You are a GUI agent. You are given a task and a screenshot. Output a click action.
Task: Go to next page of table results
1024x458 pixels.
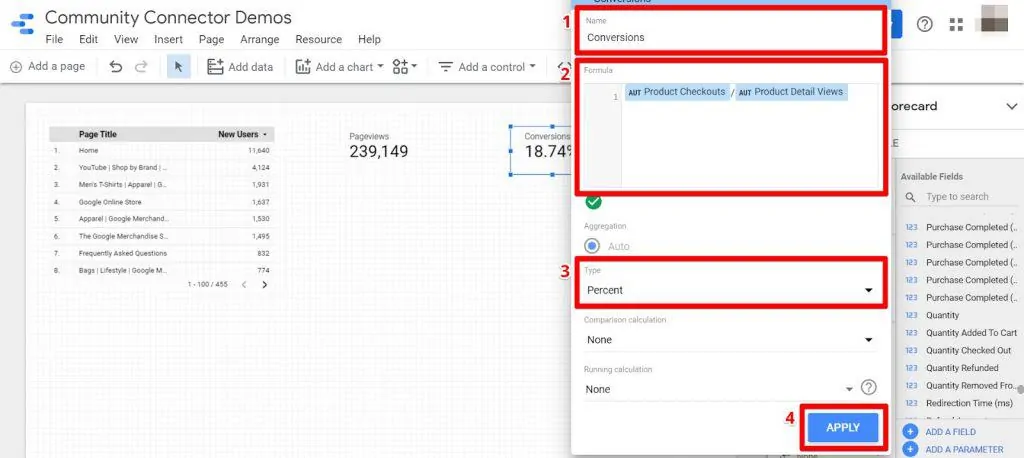click(x=264, y=284)
